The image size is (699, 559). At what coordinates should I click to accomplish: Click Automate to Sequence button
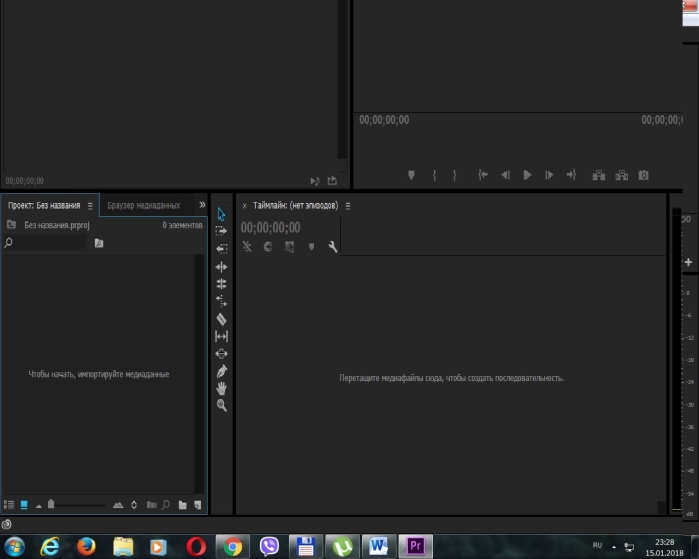tap(152, 505)
